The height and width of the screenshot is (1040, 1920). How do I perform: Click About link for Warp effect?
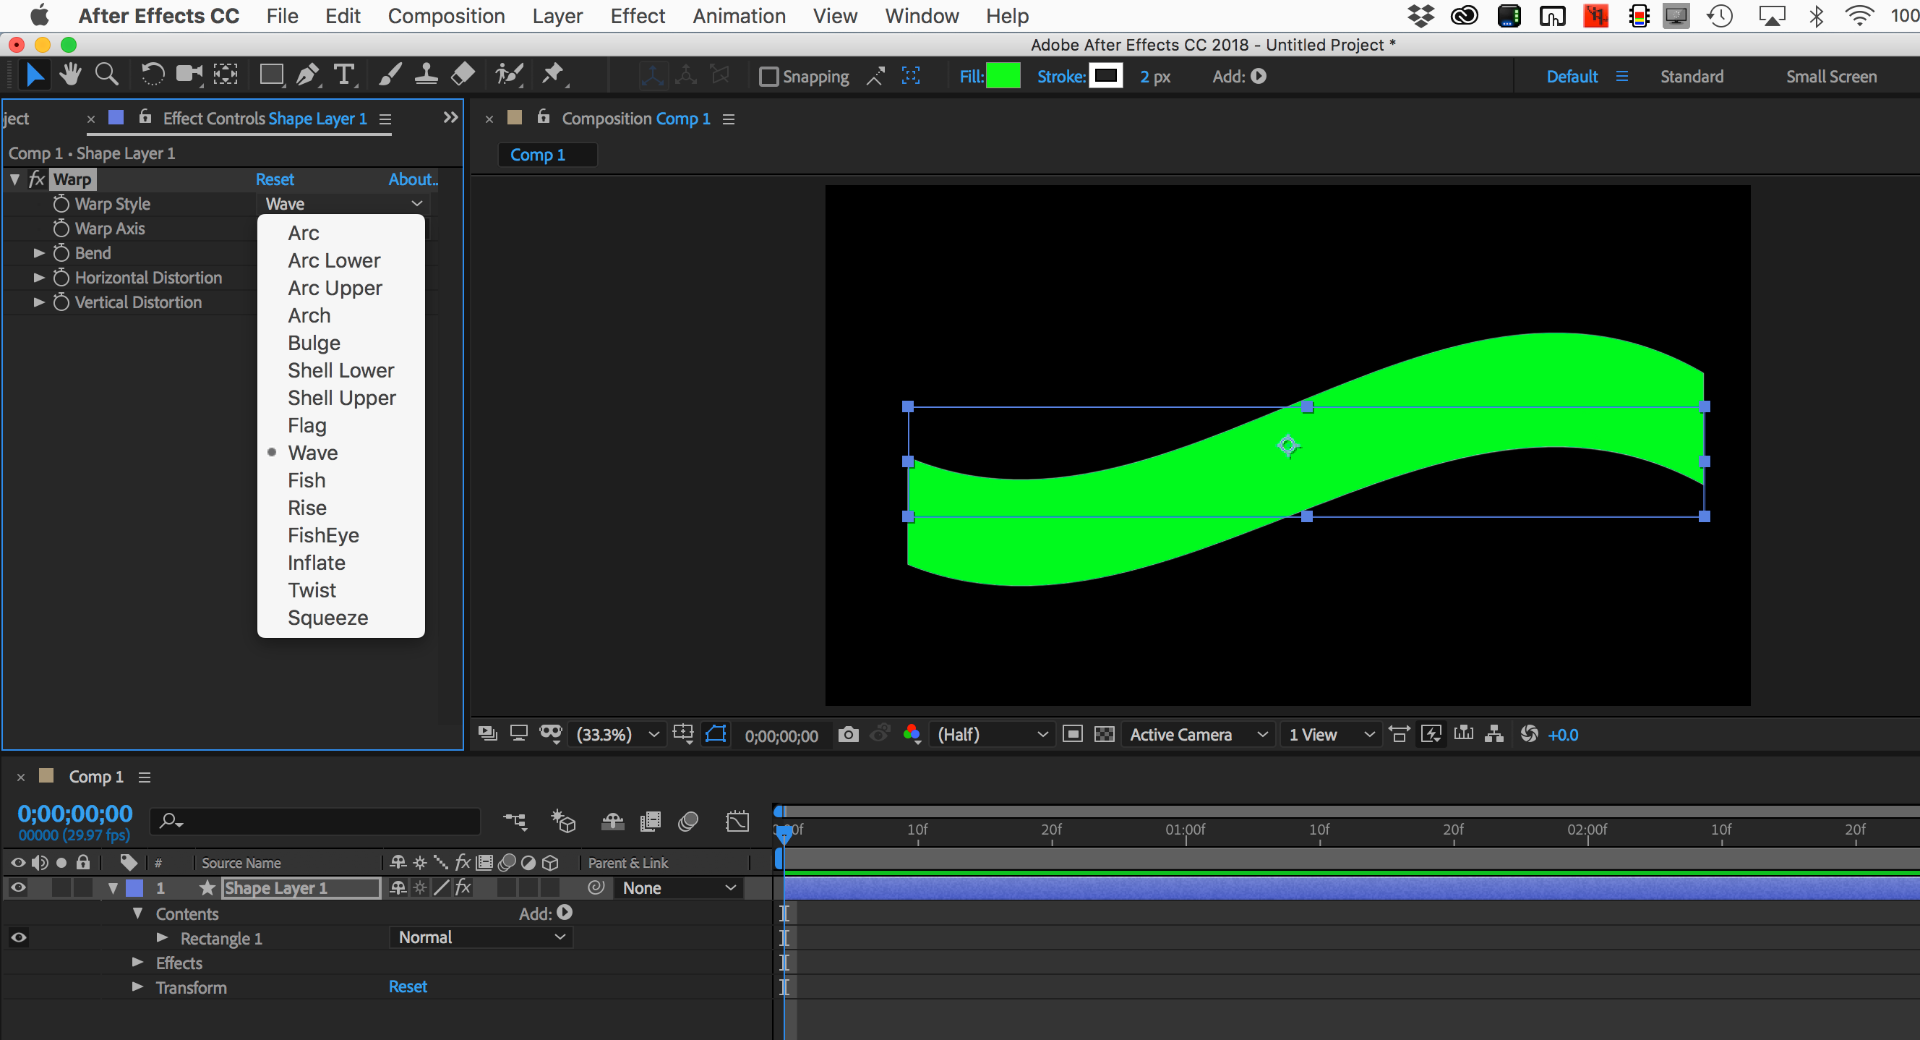(413, 180)
